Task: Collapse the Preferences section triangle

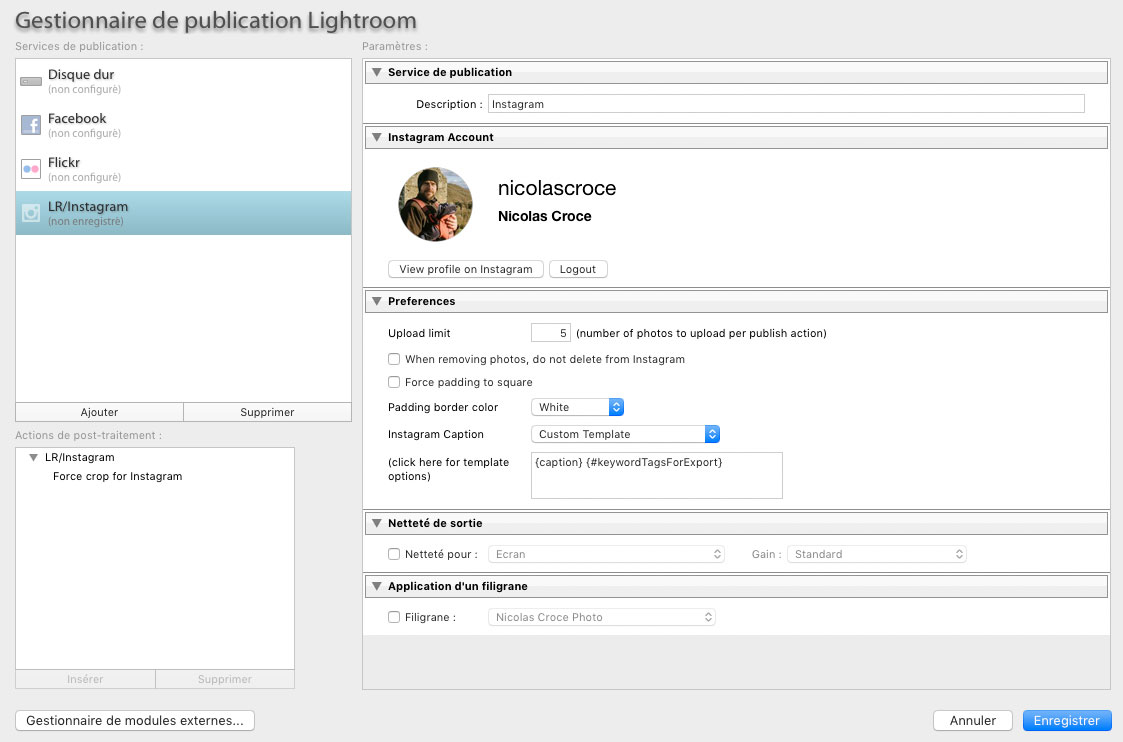Action: (377, 302)
